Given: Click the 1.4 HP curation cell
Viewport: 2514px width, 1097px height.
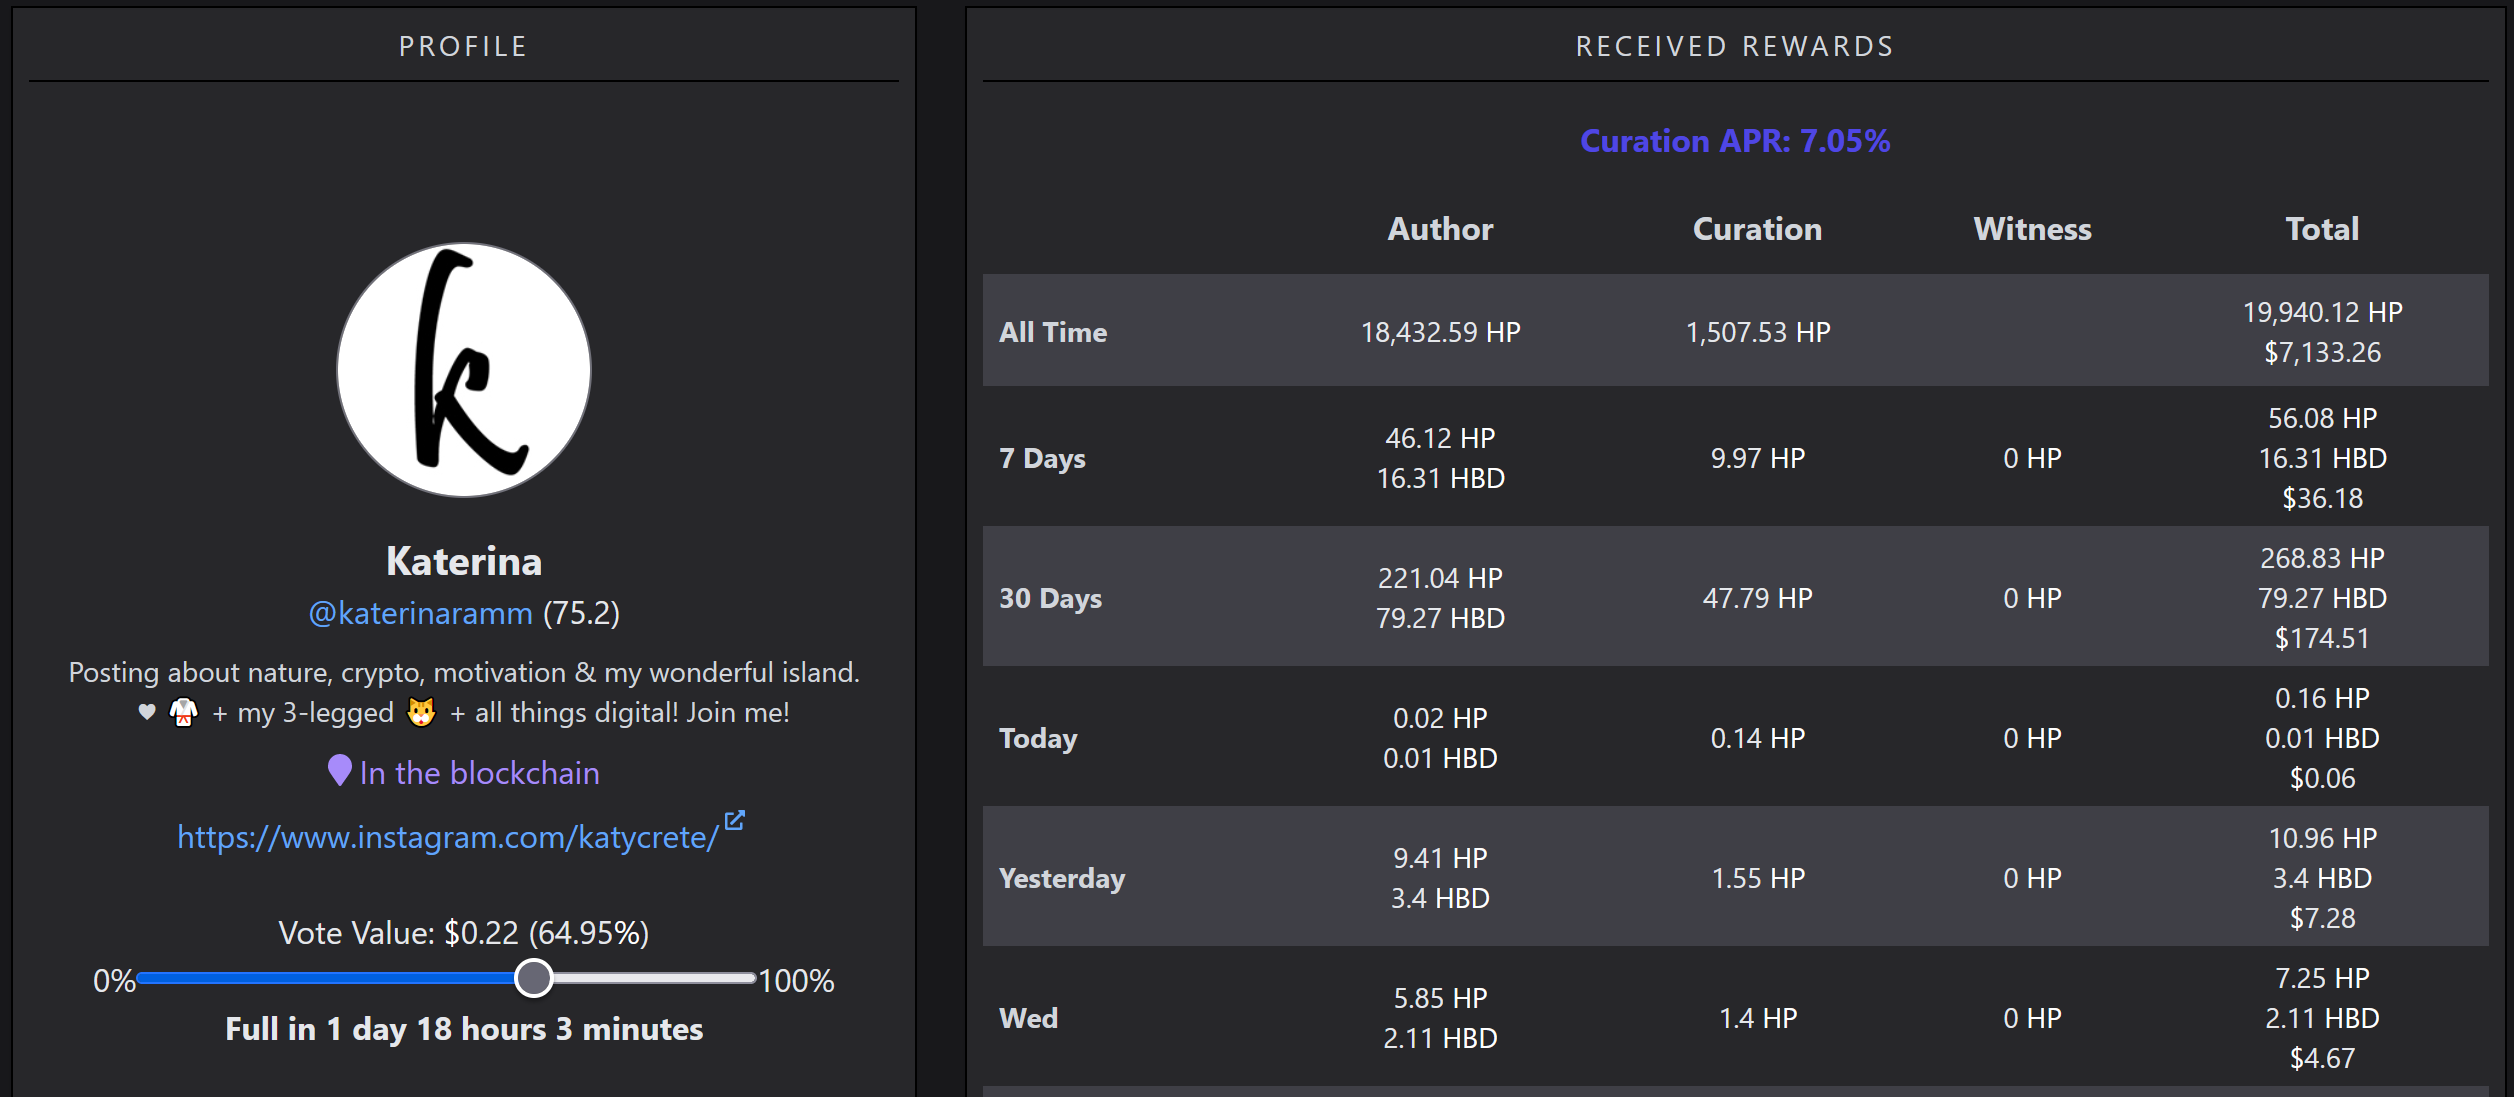Looking at the screenshot, I should tap(1758, 1018).
